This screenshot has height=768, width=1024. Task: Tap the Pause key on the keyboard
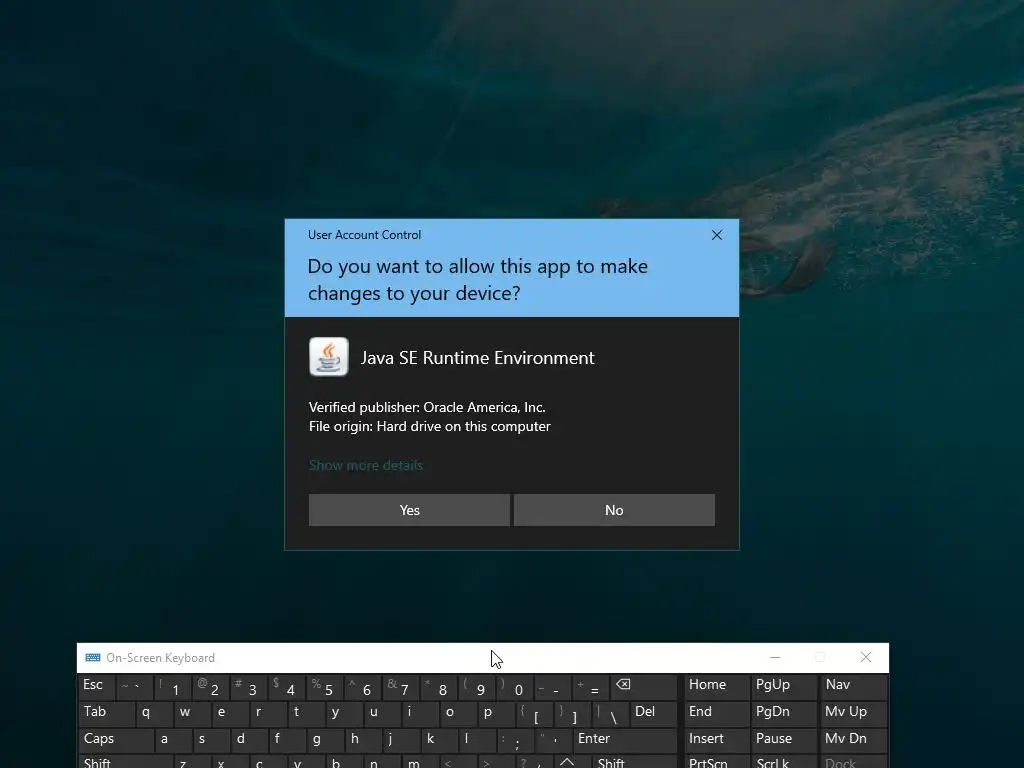(x=784, y=740)
